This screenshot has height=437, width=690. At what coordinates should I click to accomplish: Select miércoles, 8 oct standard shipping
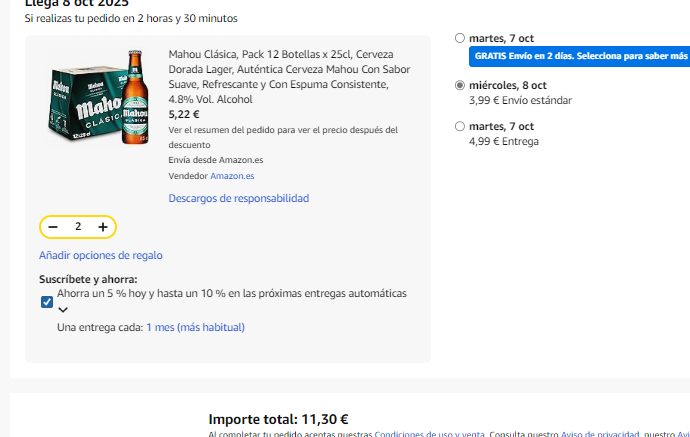coord(460,85)
